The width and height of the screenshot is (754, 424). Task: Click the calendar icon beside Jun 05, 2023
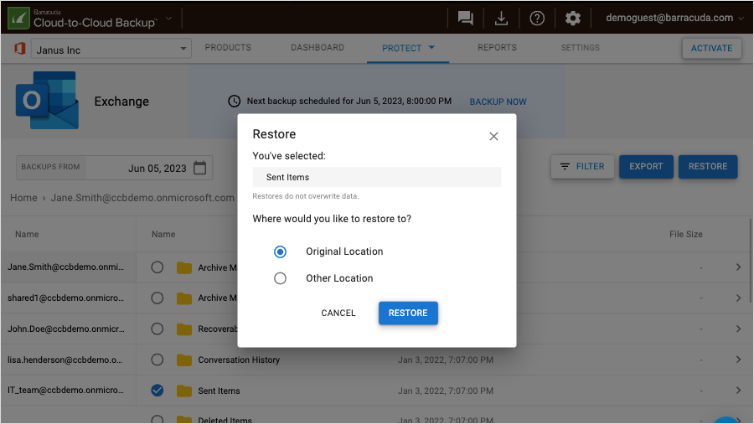point(200,168)
